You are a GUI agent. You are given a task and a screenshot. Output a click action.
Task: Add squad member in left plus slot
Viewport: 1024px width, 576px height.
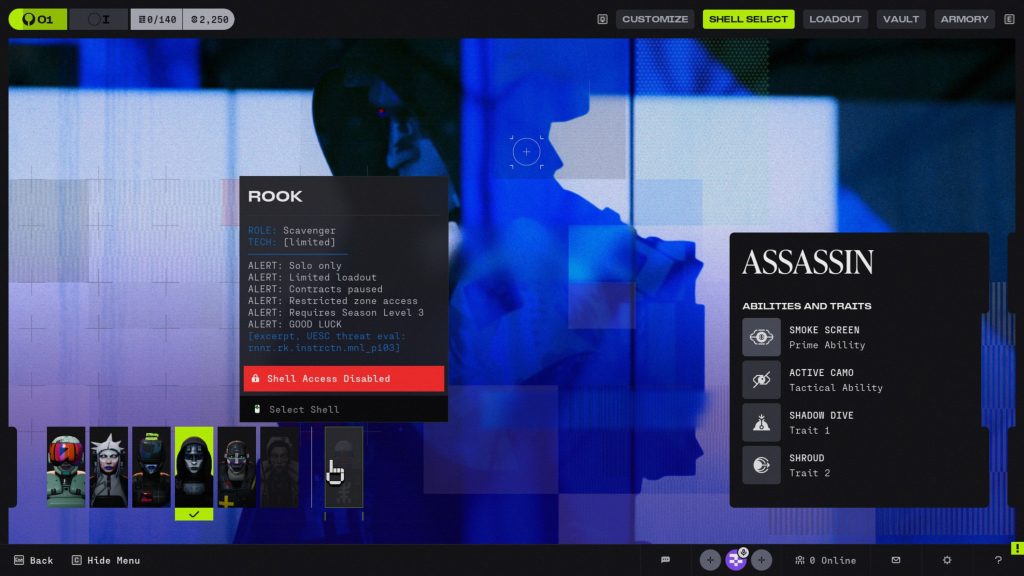pos(710,560)
